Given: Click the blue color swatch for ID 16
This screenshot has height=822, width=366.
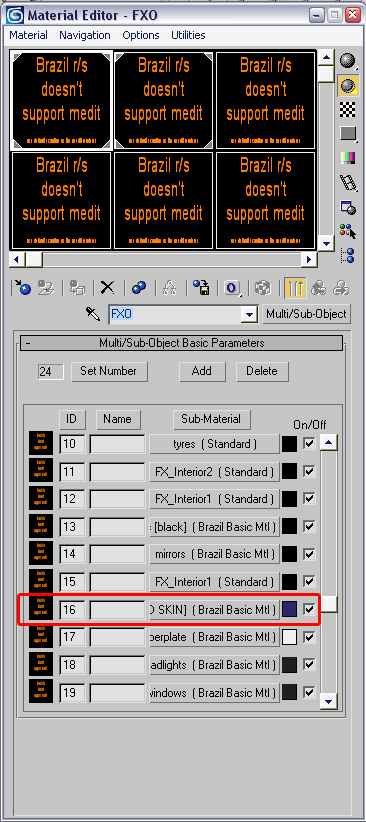Looking at the screenshot, I should [289, 609].
